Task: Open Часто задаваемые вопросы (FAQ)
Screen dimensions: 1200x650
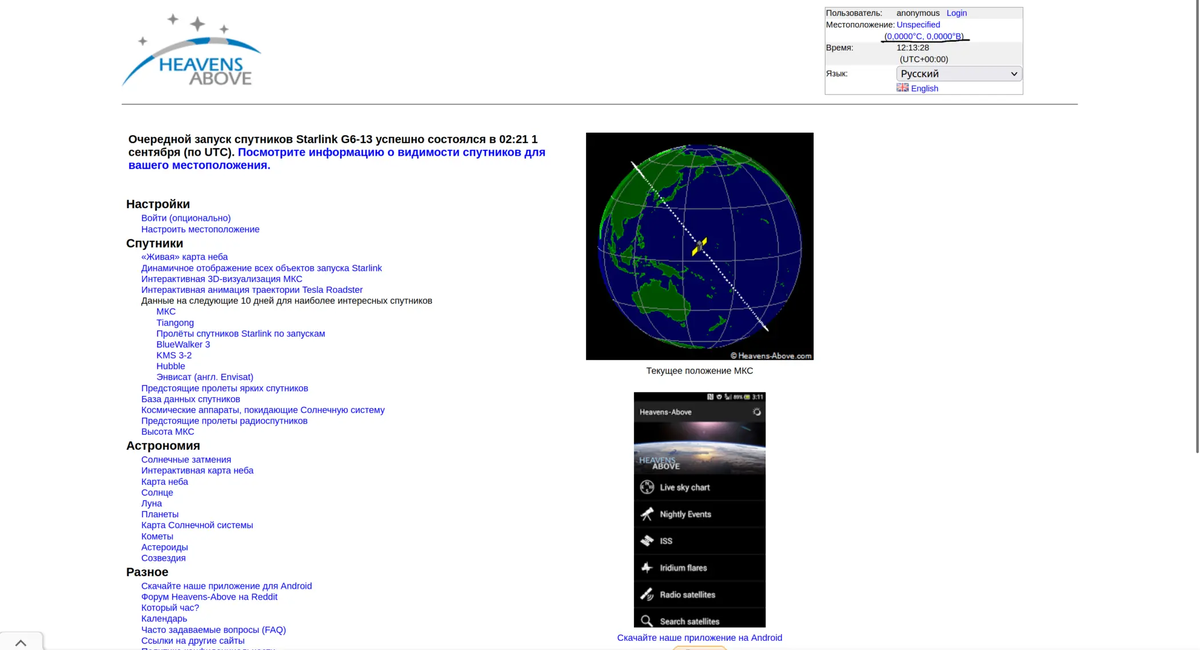Action: 213,630
